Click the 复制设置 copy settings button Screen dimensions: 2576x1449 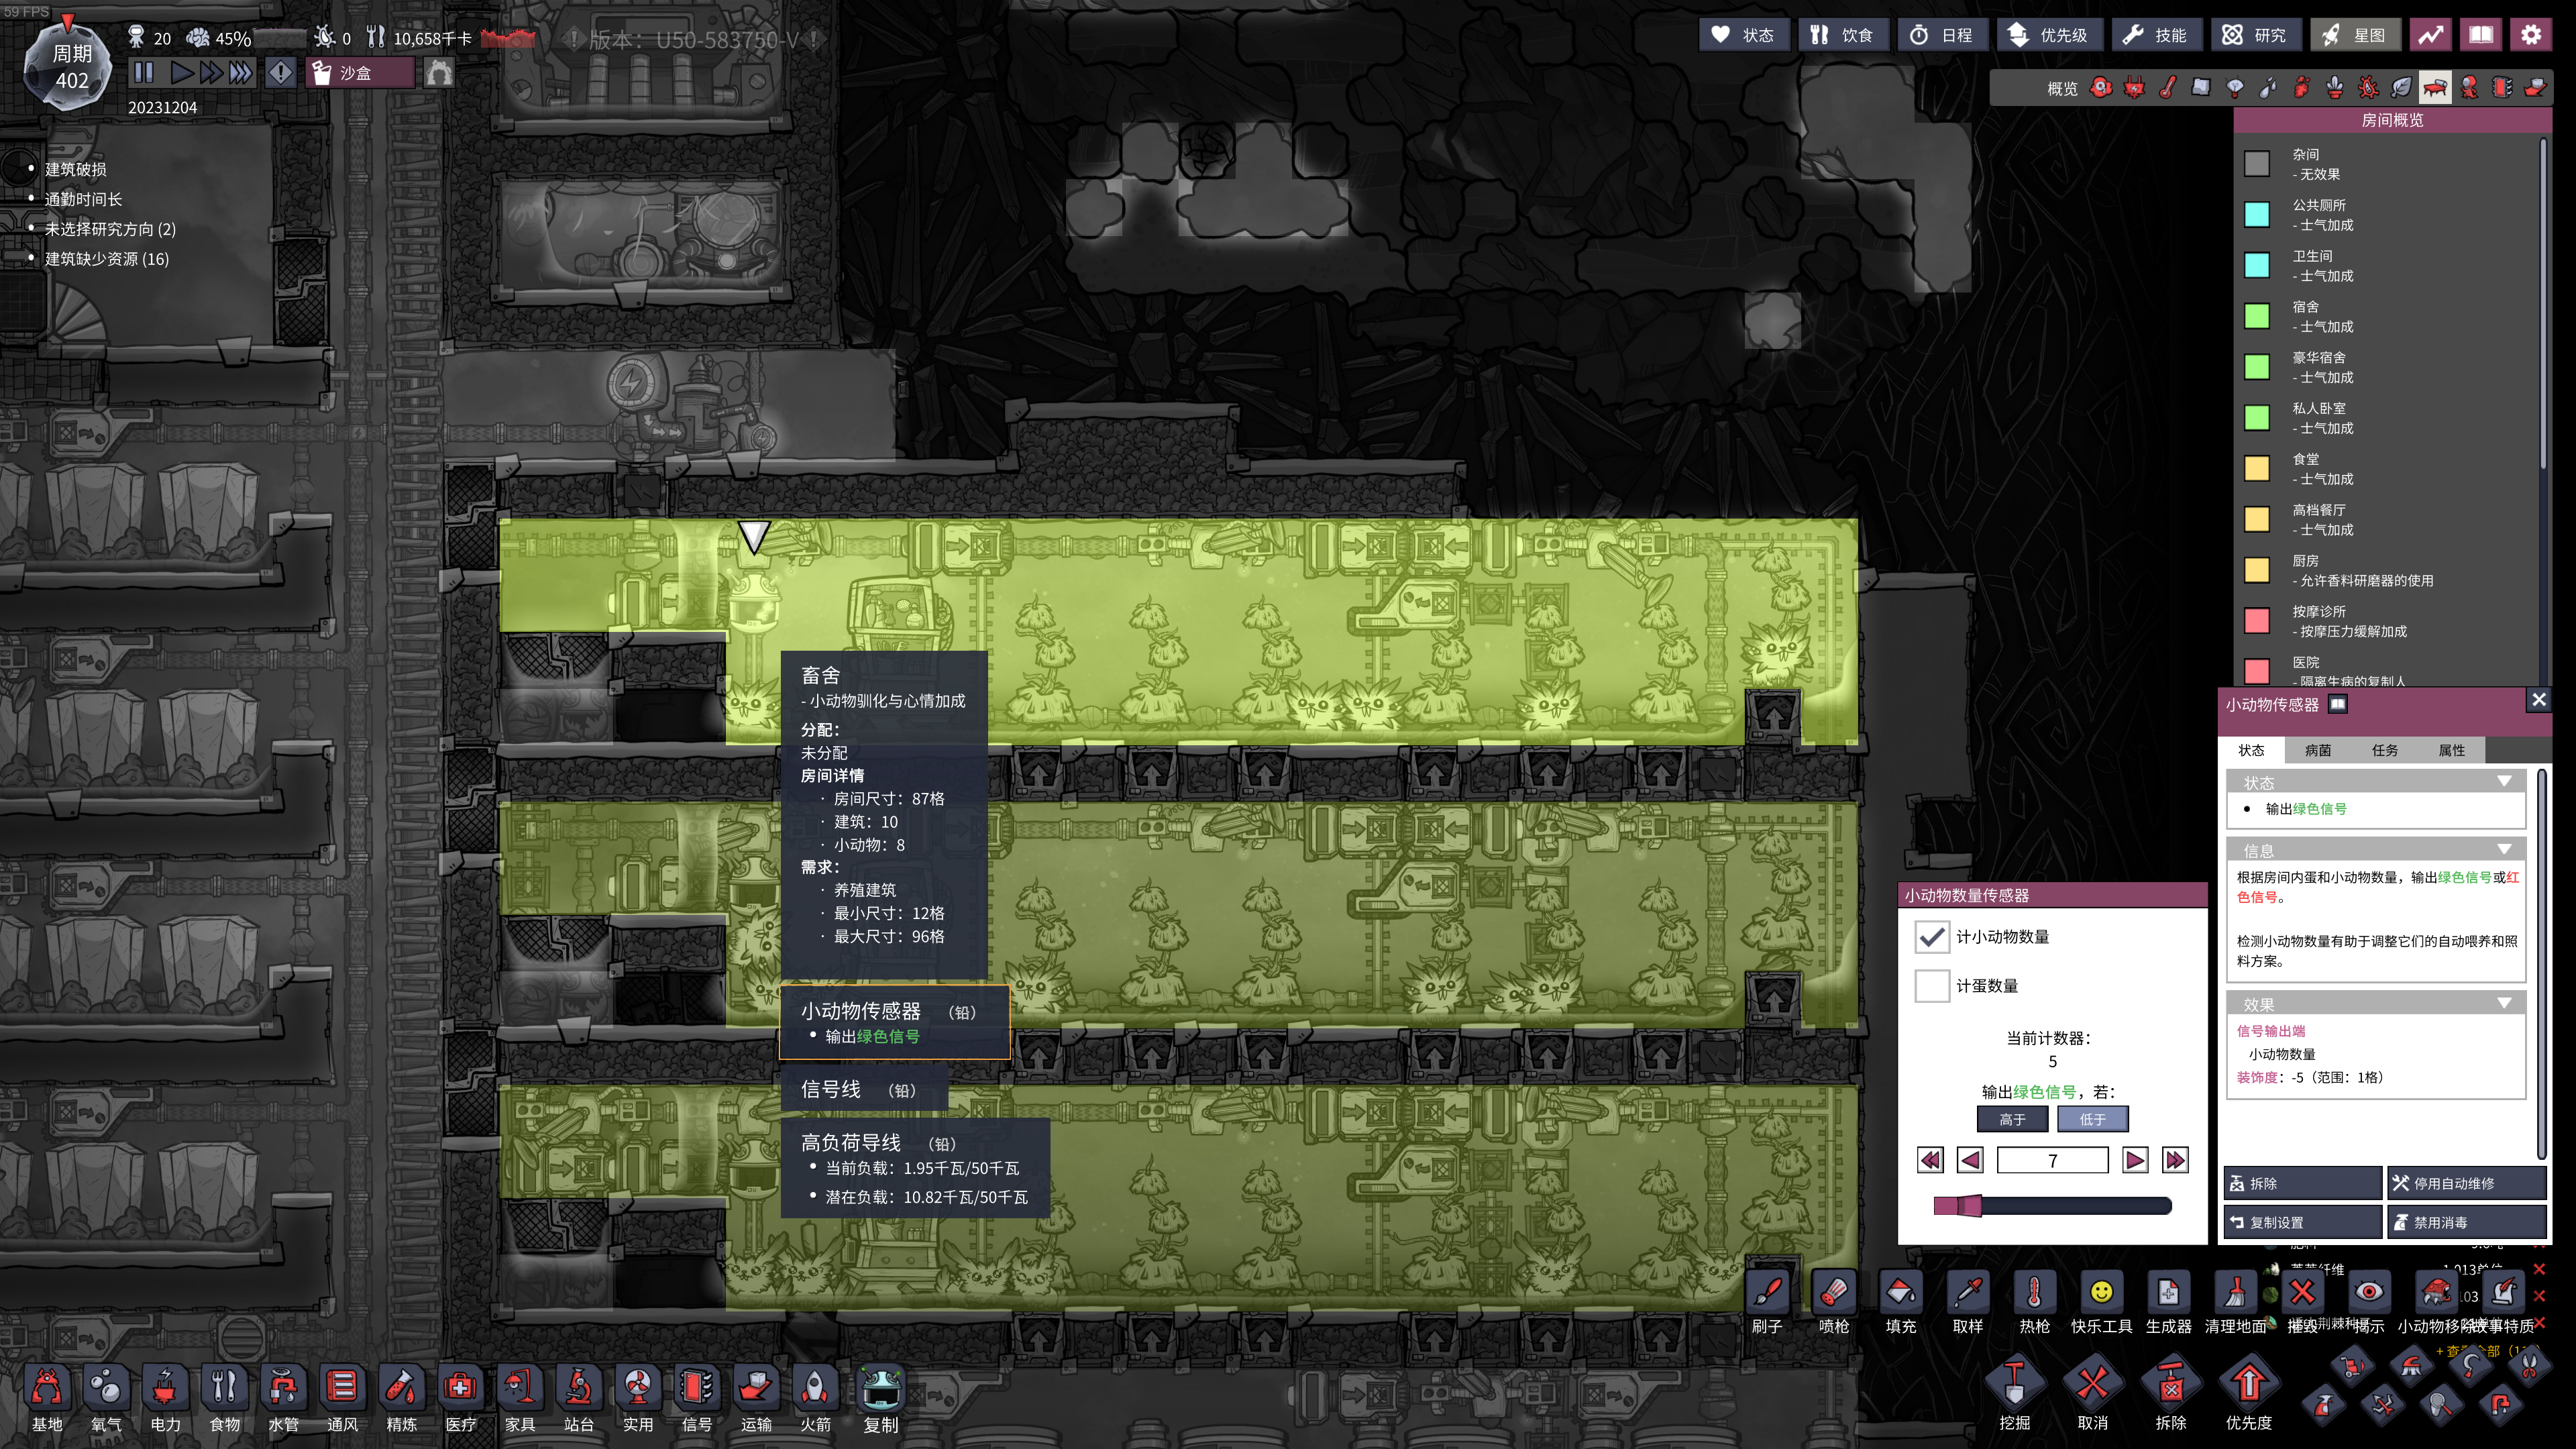(2303, 1222)
